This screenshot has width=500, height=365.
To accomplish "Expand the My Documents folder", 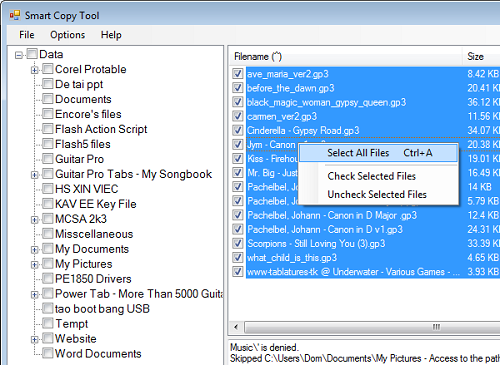I will 34,250.
